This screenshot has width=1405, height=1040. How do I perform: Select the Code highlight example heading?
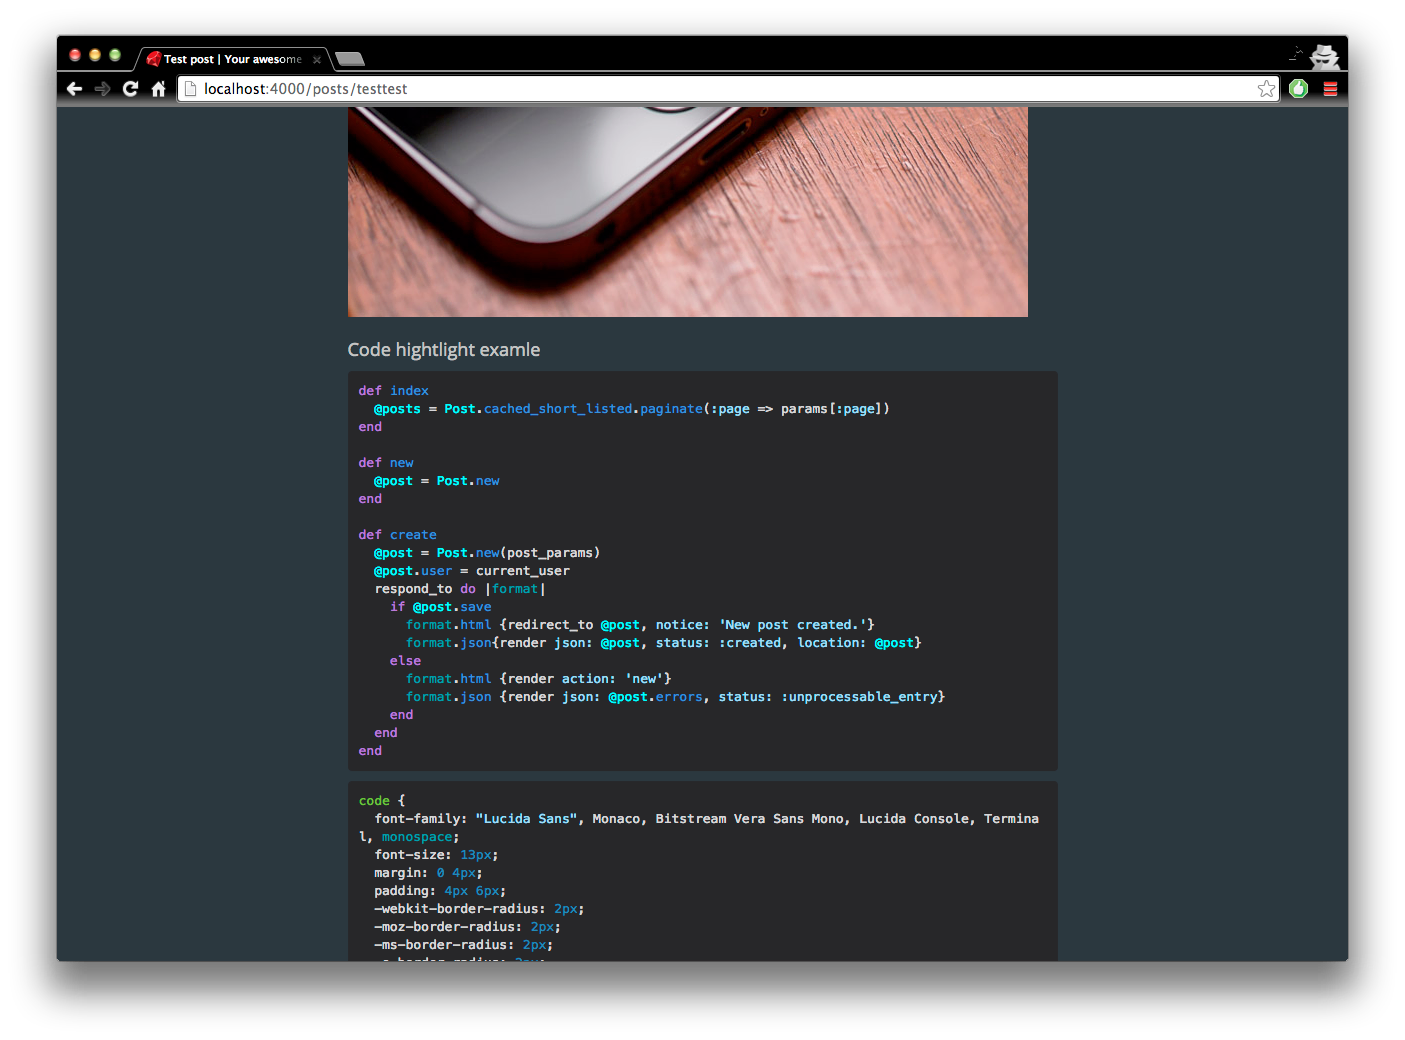[x=443, y=349]
